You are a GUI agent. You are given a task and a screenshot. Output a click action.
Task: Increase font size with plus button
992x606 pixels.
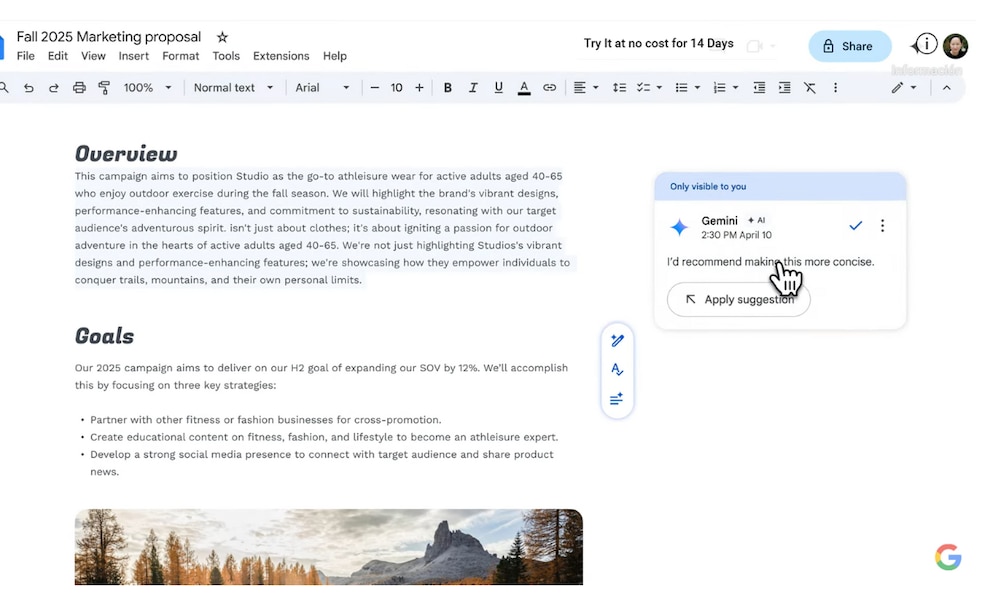click(419, 88)
